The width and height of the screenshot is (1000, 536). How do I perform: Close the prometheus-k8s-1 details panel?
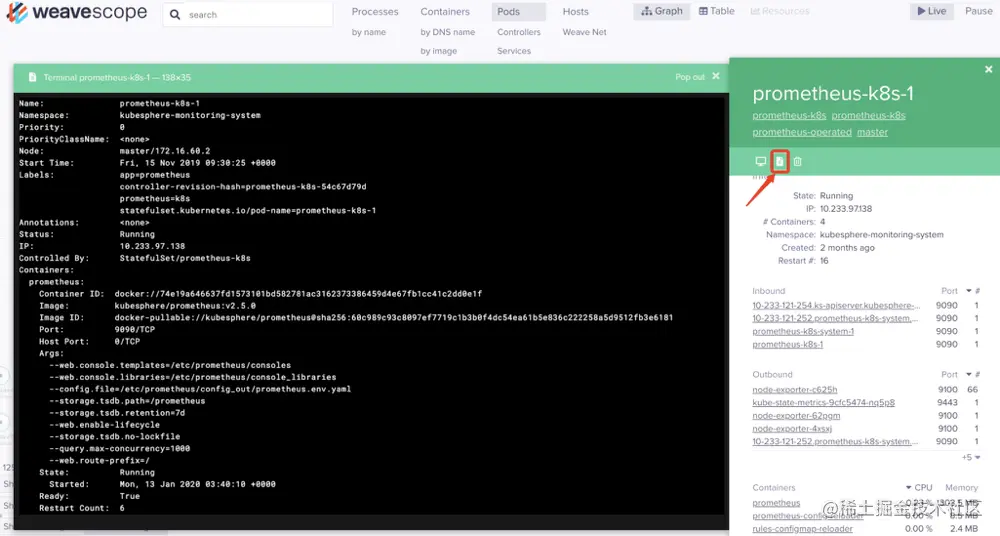988,69
